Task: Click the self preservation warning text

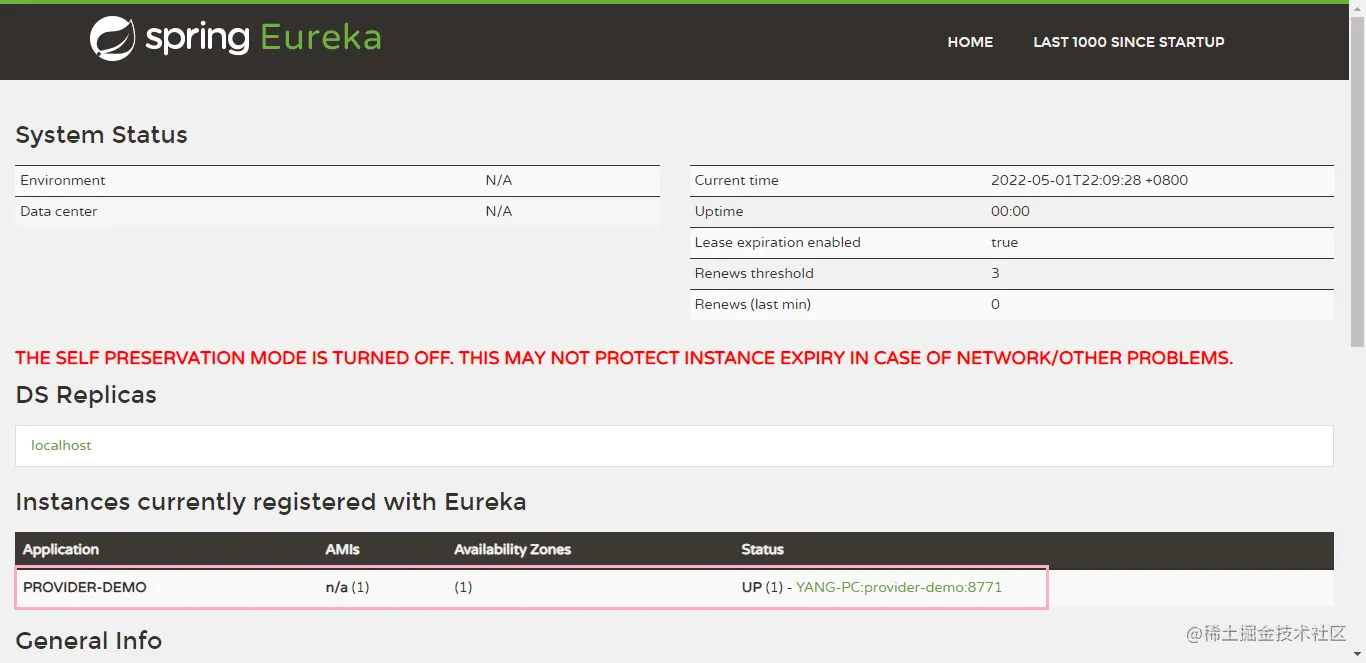Action: click(x=624, y=358)
